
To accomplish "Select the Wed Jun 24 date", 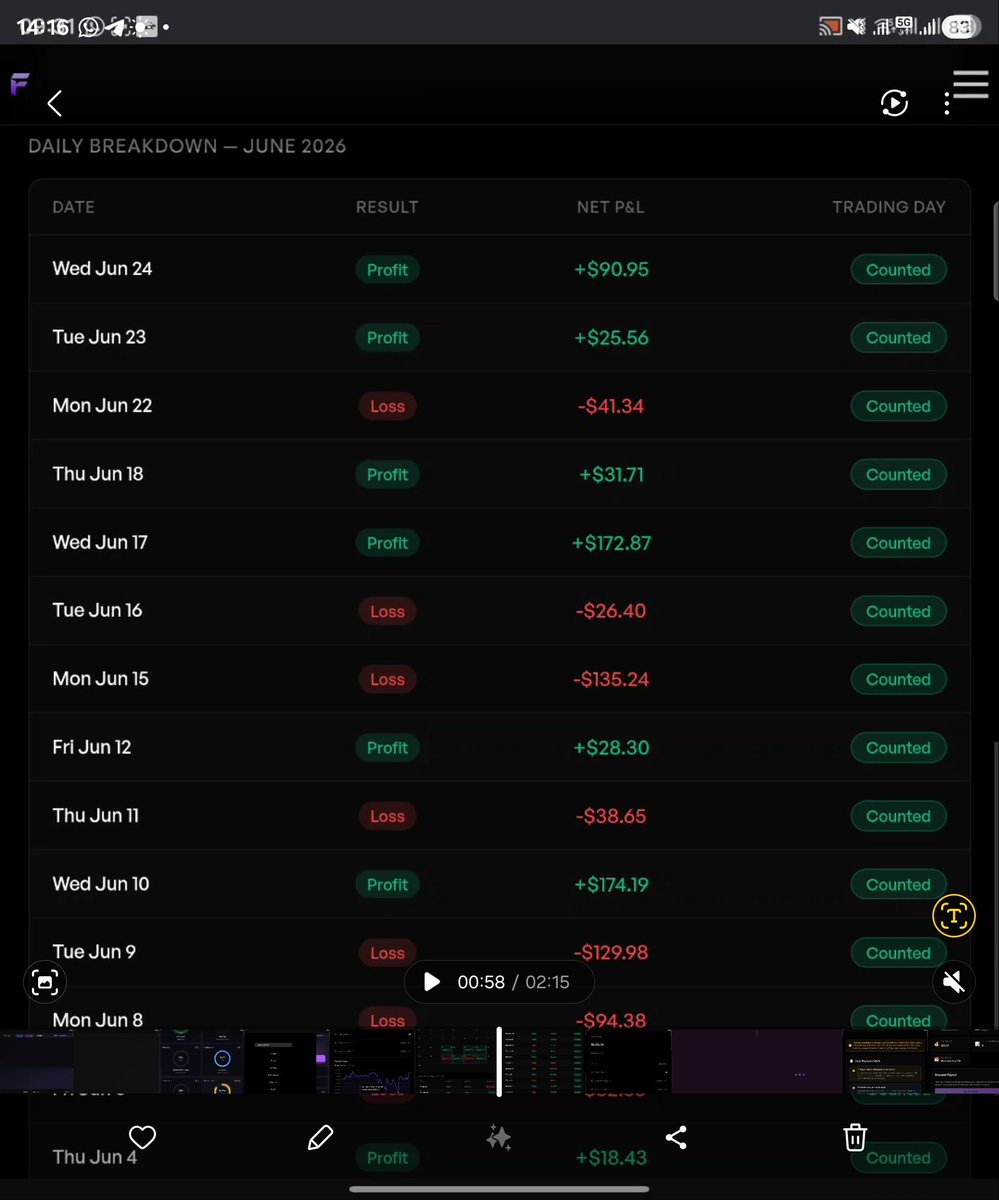I will coord(102,269).
